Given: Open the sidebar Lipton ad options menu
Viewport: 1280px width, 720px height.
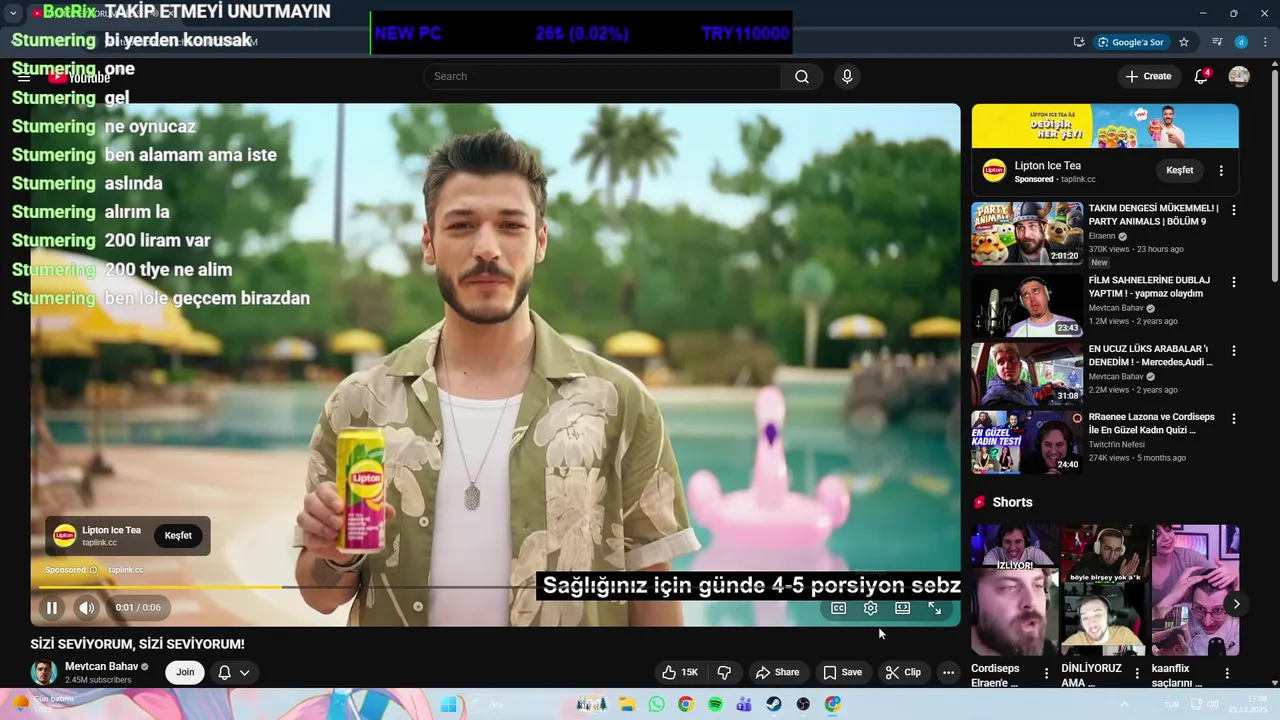Looking at the screenshot, I should point(1221,171).
